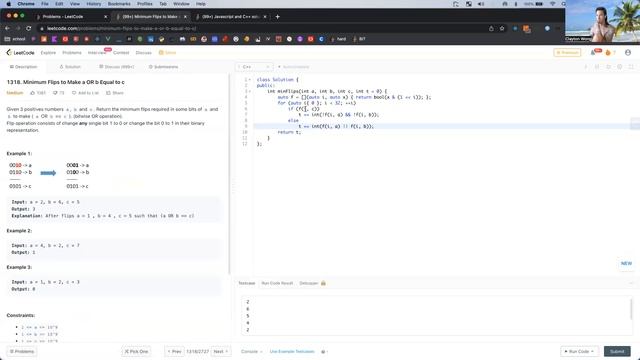Open the Chrome File menu
640x360 pixels.
point(45,4)
